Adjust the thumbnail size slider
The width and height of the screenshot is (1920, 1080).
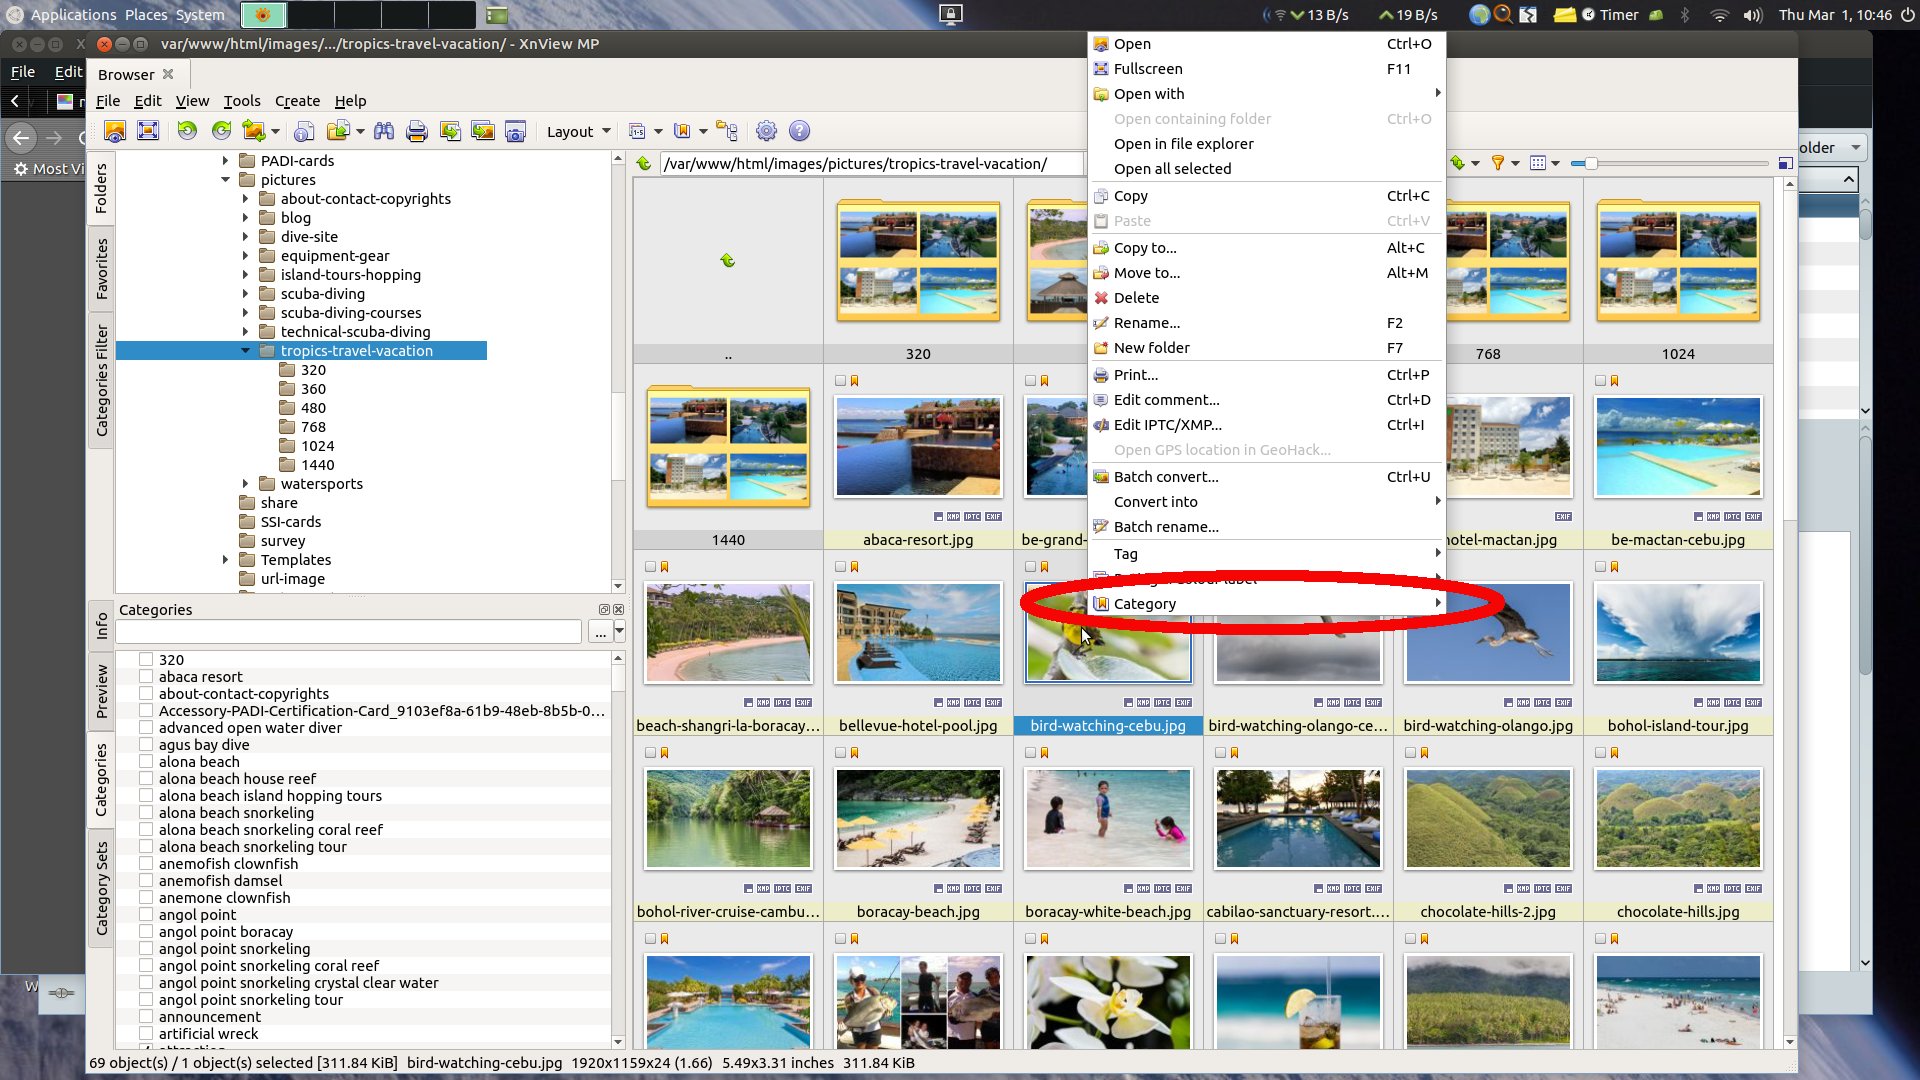(1590, 163)
